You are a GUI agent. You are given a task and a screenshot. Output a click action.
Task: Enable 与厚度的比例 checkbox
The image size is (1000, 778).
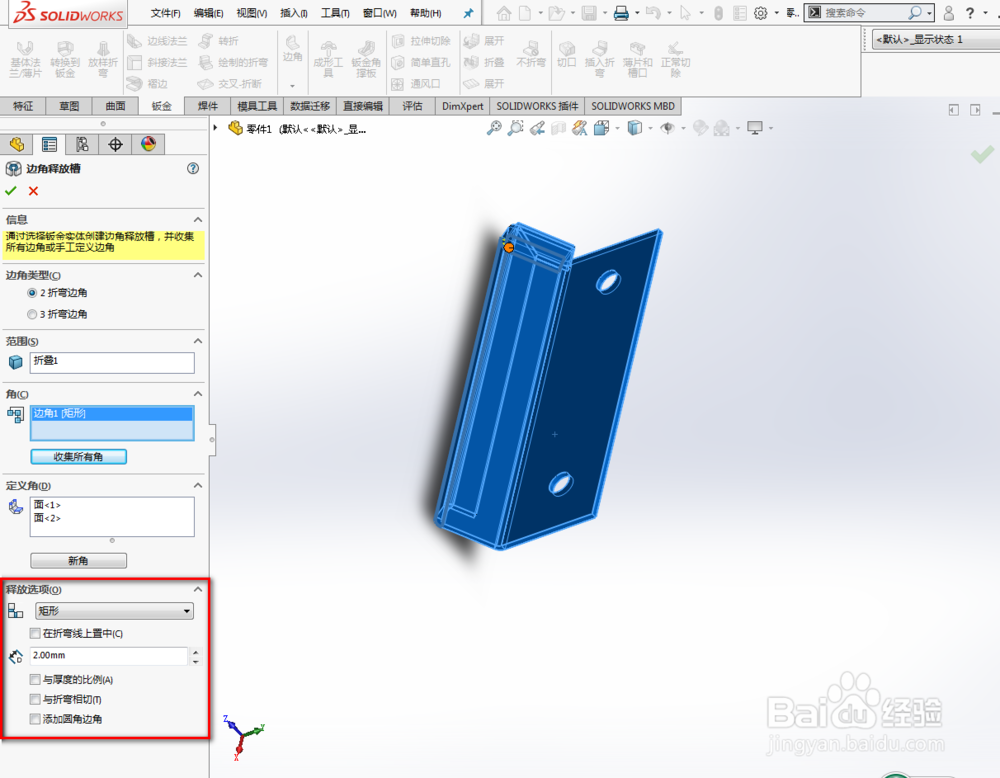point(35,680)
